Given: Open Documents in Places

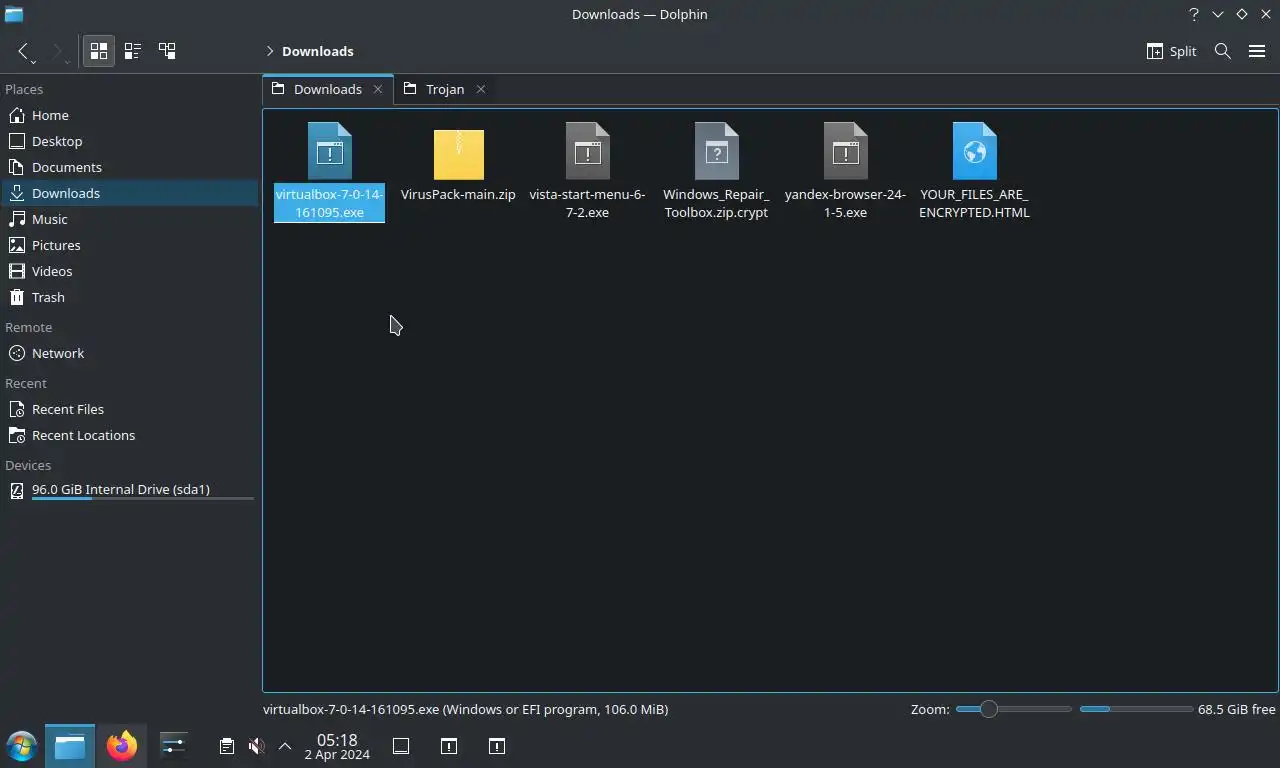Looking at the screenshot, I should click(130, 167).
